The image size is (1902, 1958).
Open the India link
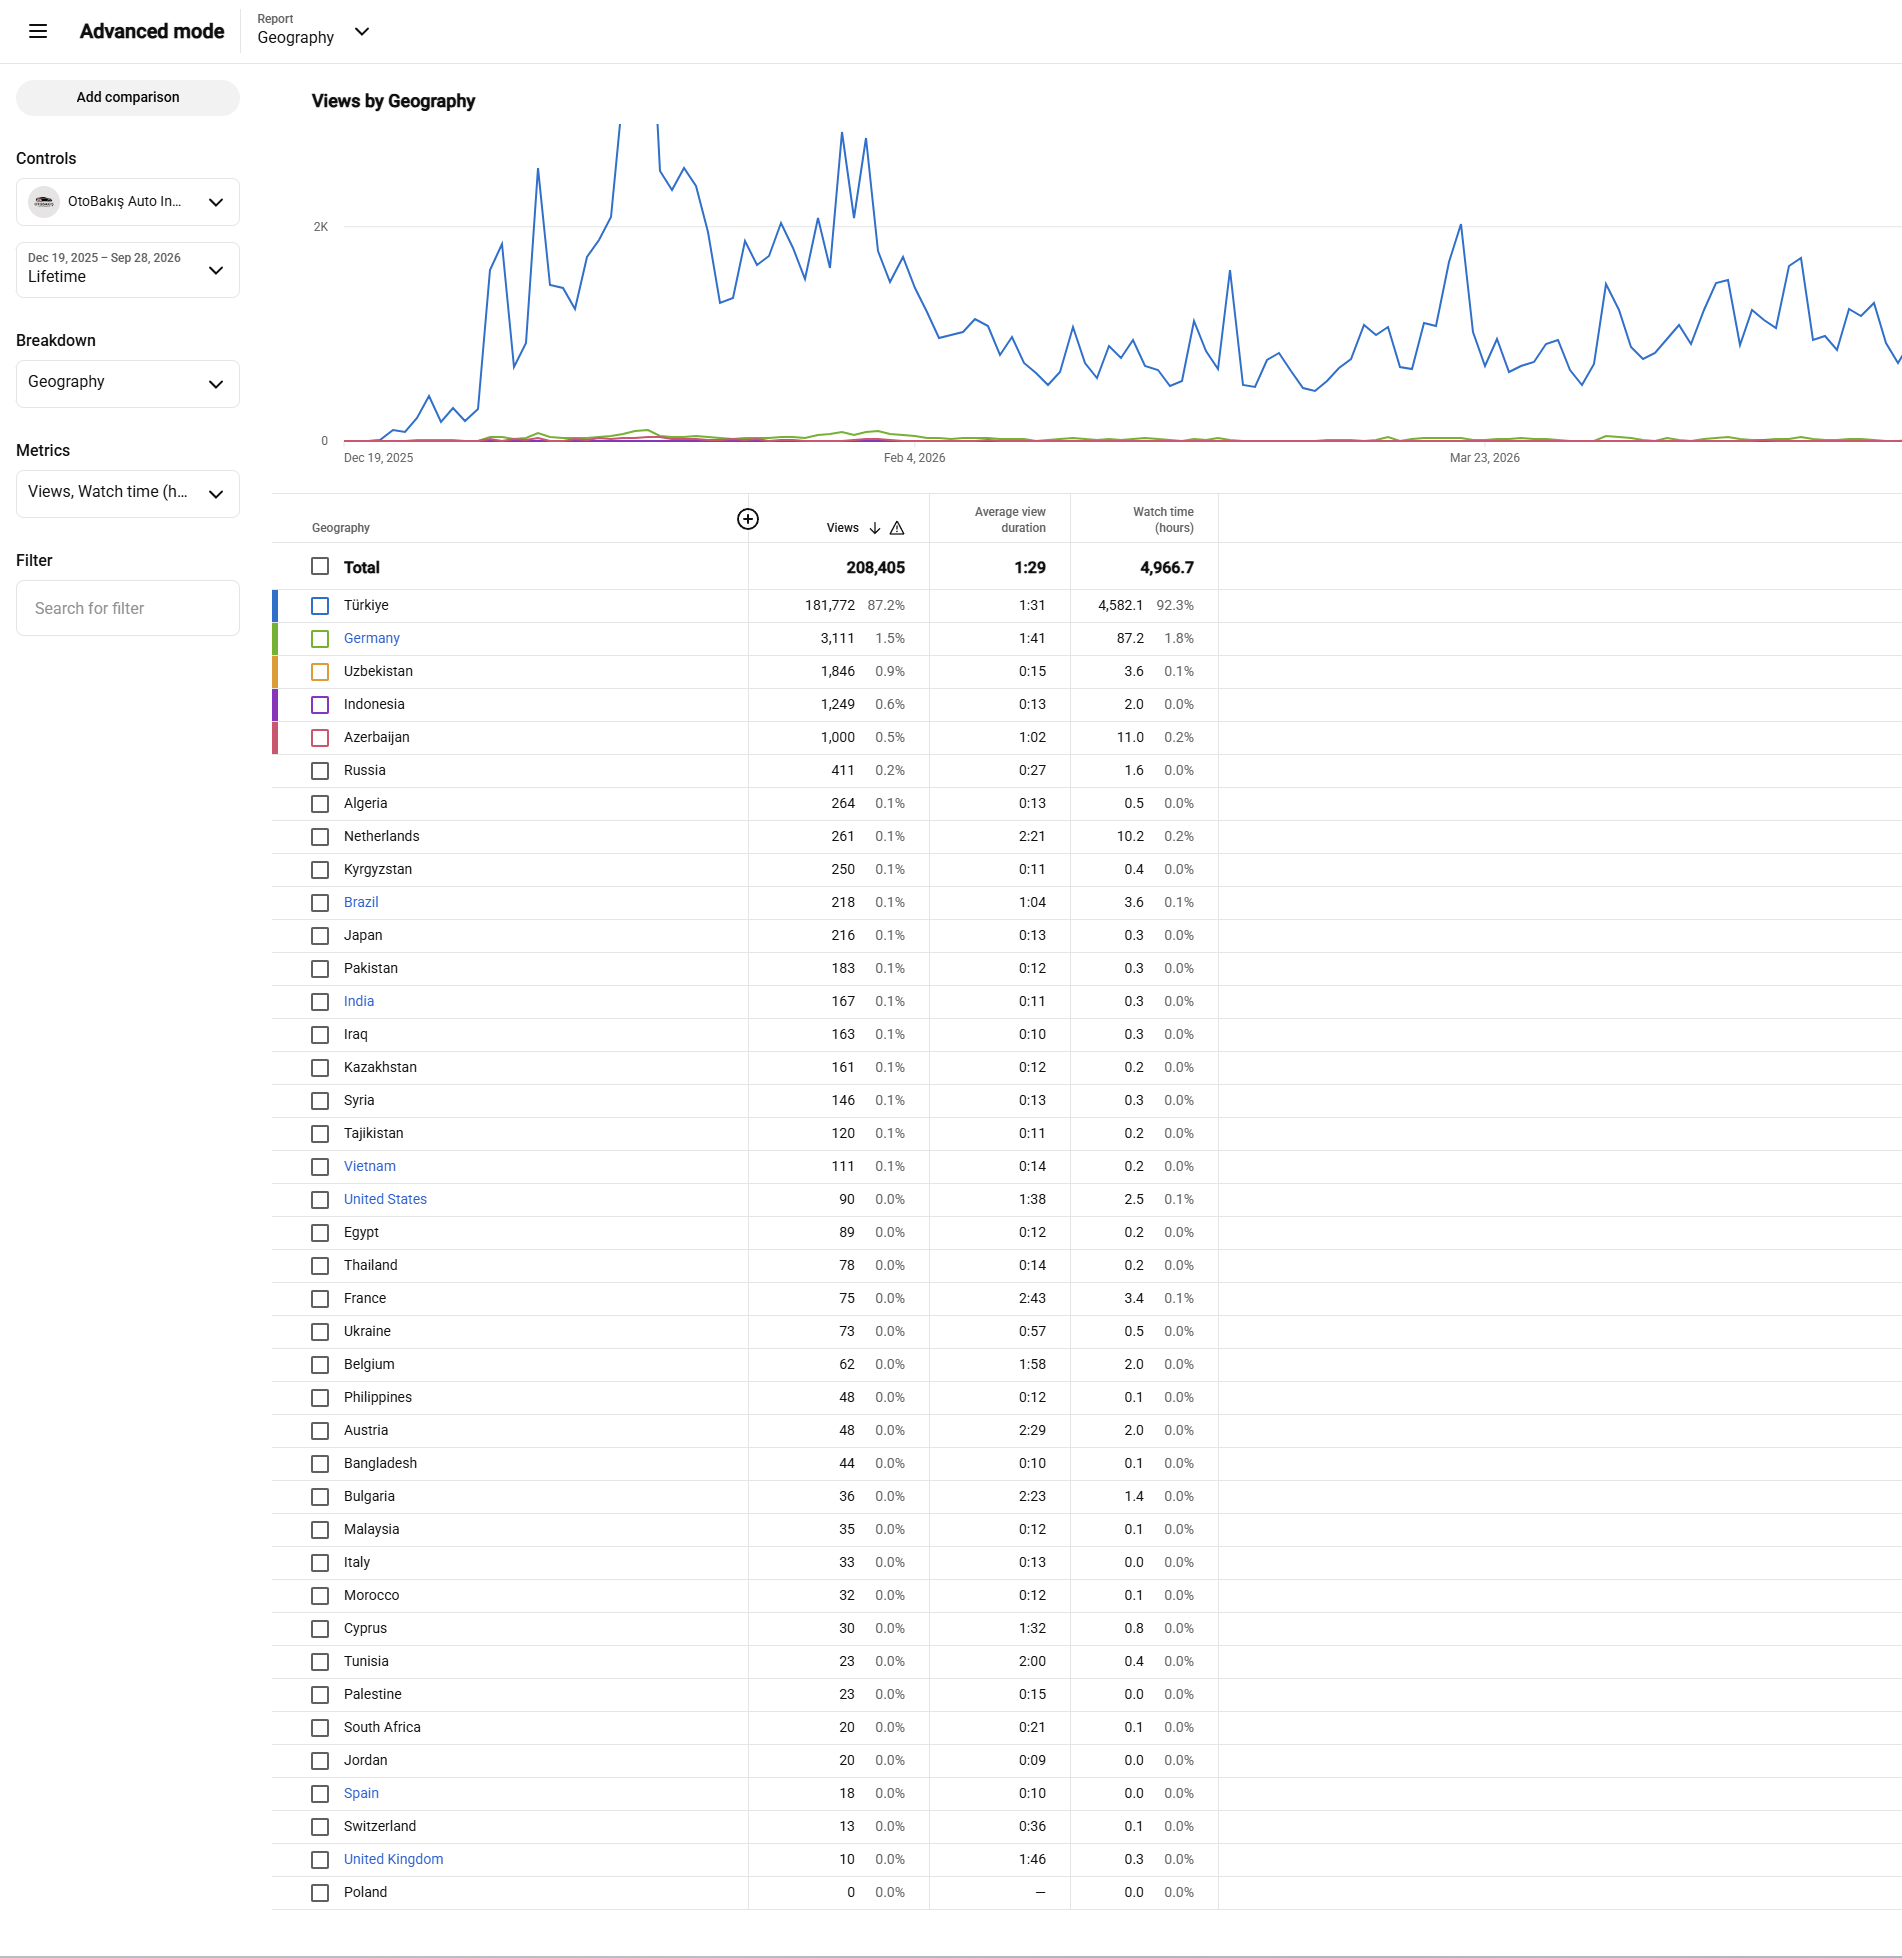359,1001
